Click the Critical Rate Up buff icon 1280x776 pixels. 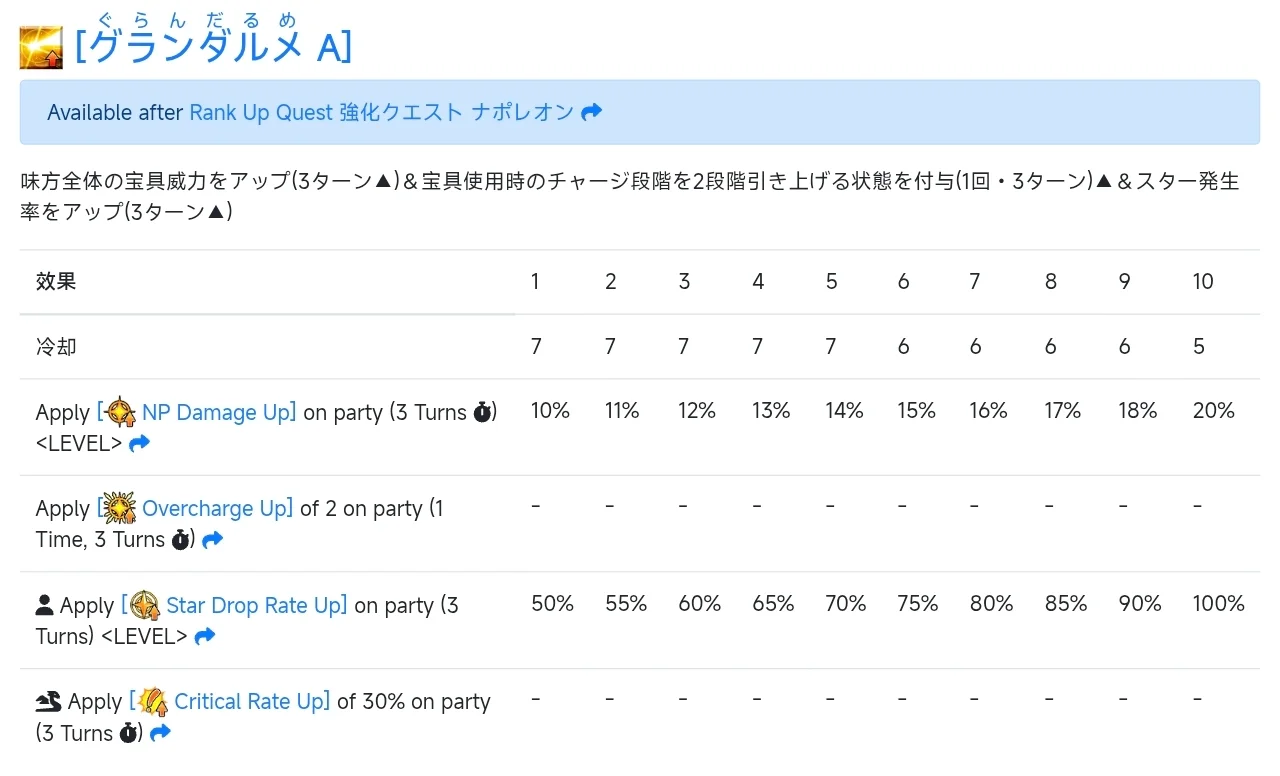[152, 702]
